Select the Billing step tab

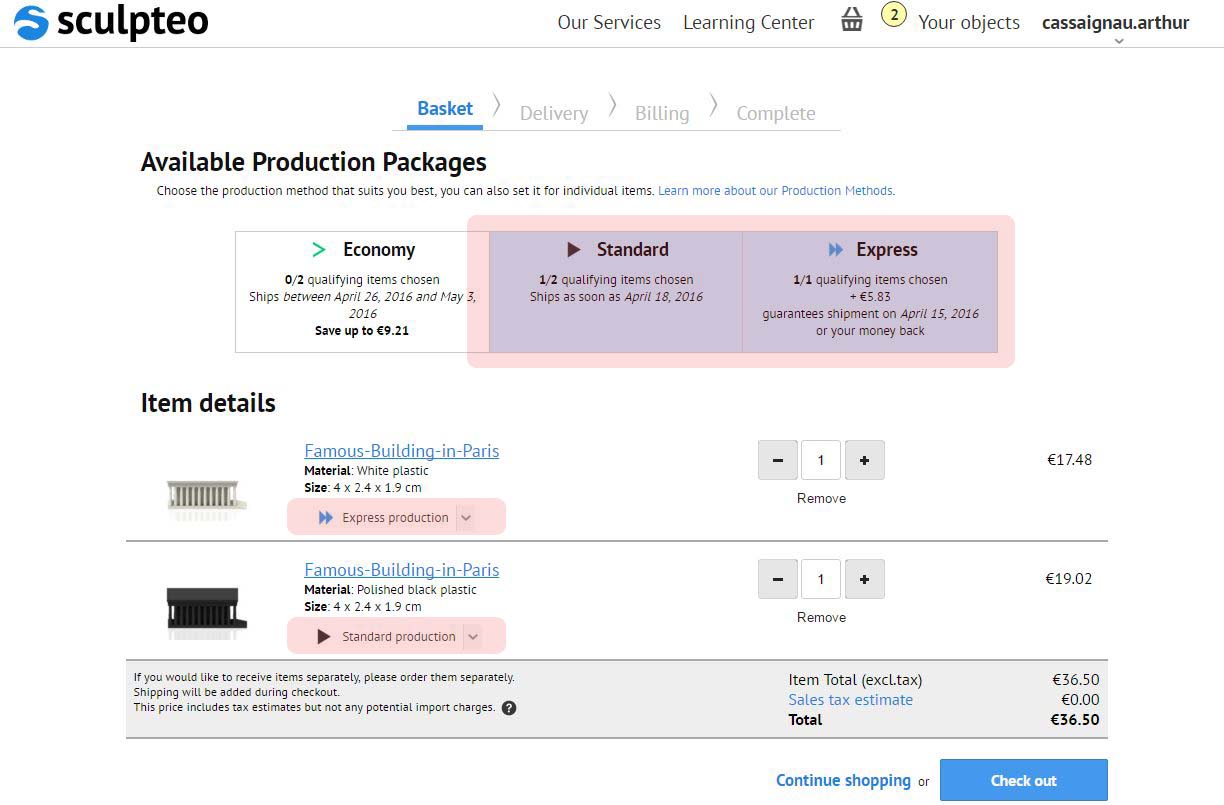[662, 113]
